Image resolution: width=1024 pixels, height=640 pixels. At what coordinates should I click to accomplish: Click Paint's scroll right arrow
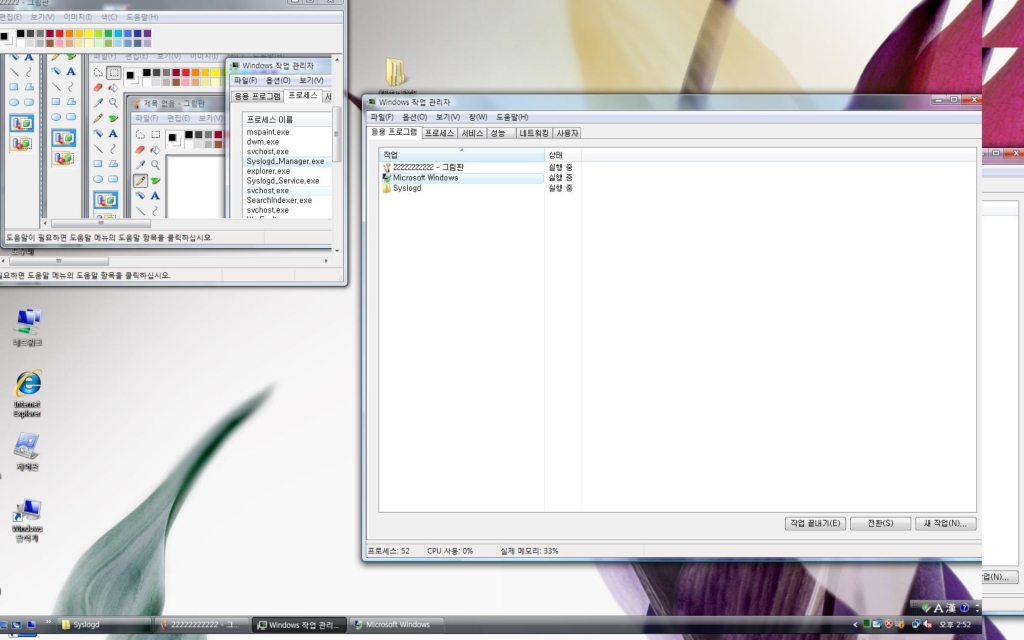click(x=326, y=261)
